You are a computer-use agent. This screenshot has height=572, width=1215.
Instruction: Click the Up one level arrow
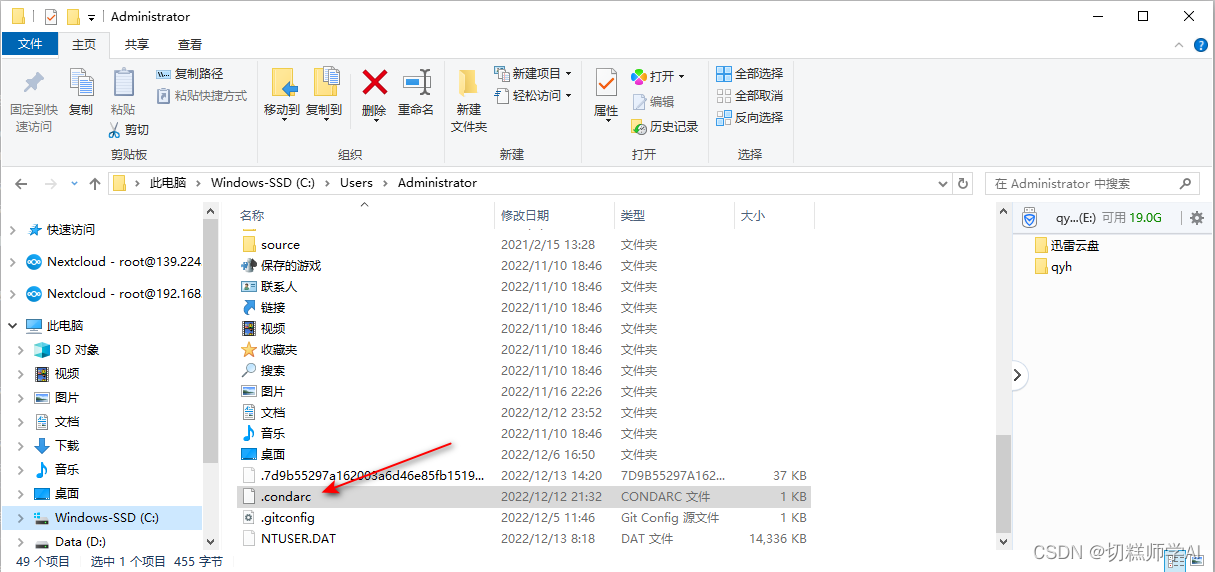[x=95, y=184]
